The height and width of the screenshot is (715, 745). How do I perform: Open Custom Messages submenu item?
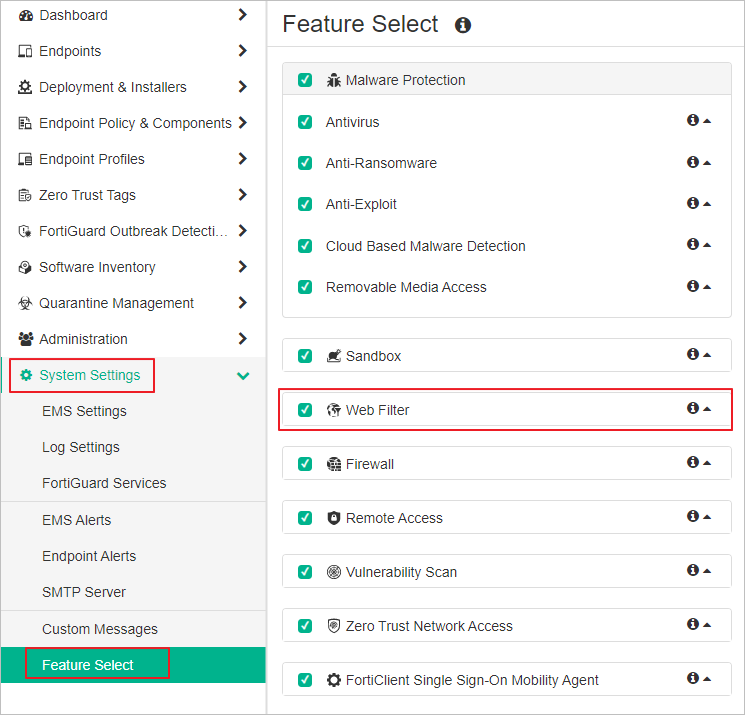(100, 629)
